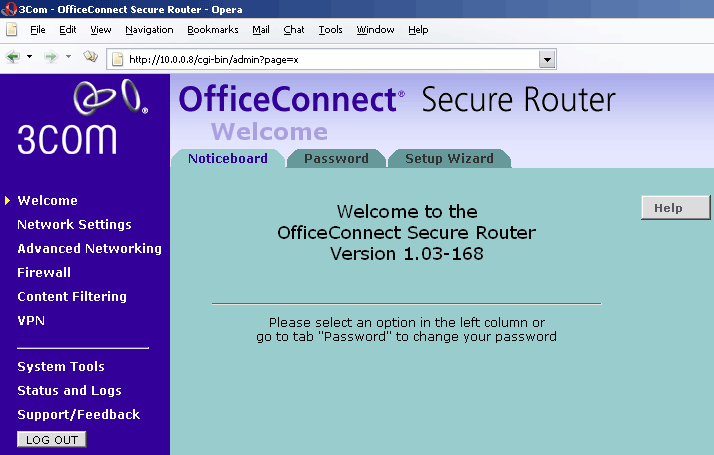Switch to the Password tab
Screen dimensions: 714x455
pyautogui.click(x=336, y=158)
